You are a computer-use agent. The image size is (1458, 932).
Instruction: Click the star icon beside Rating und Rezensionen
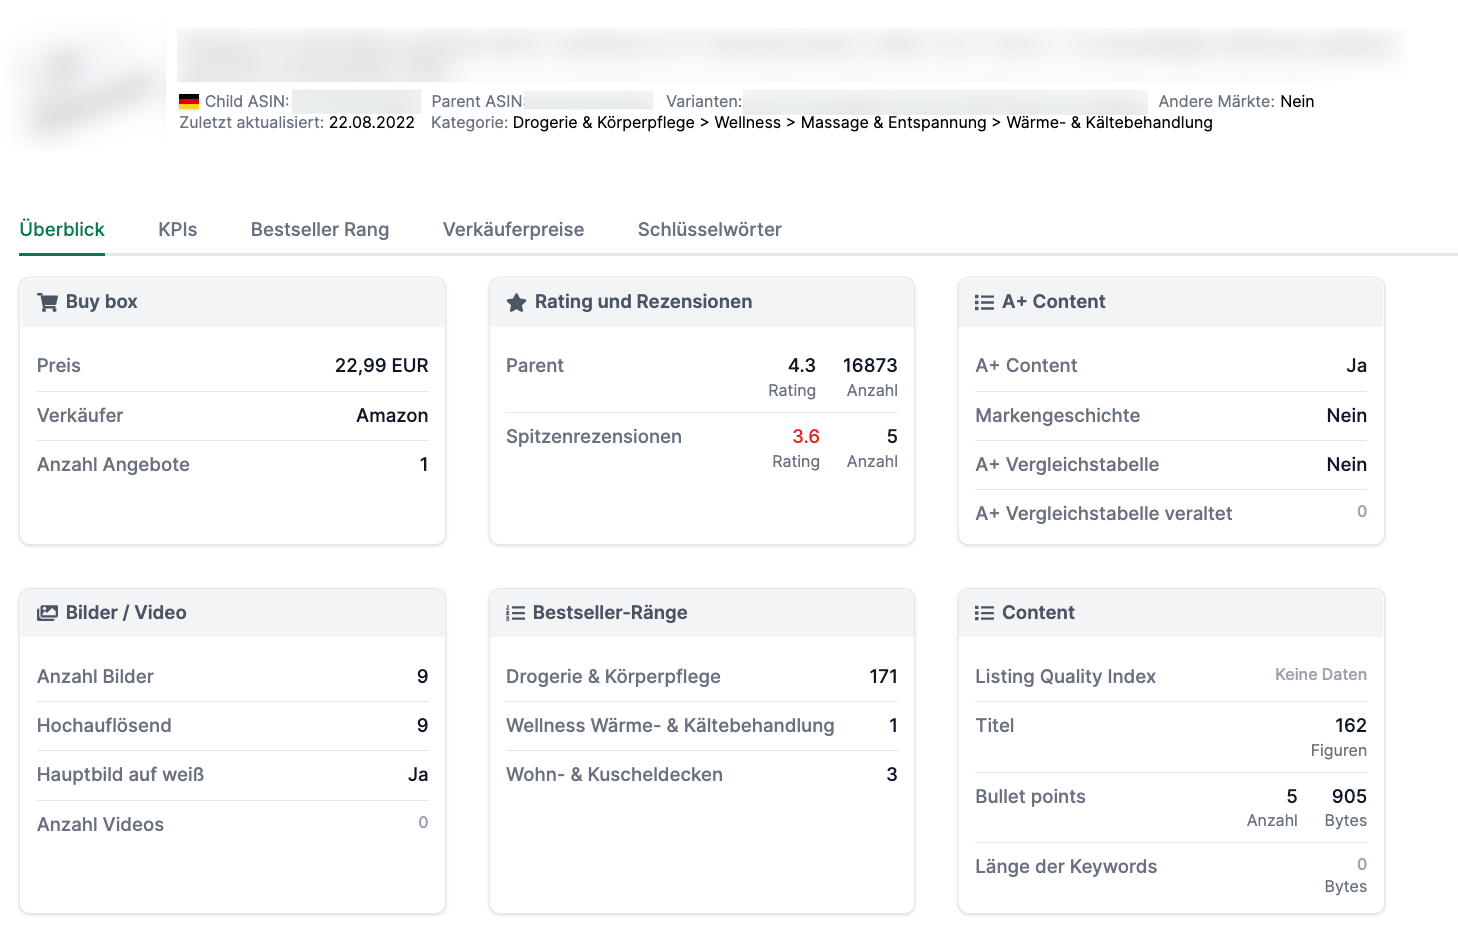coord(516,302)
